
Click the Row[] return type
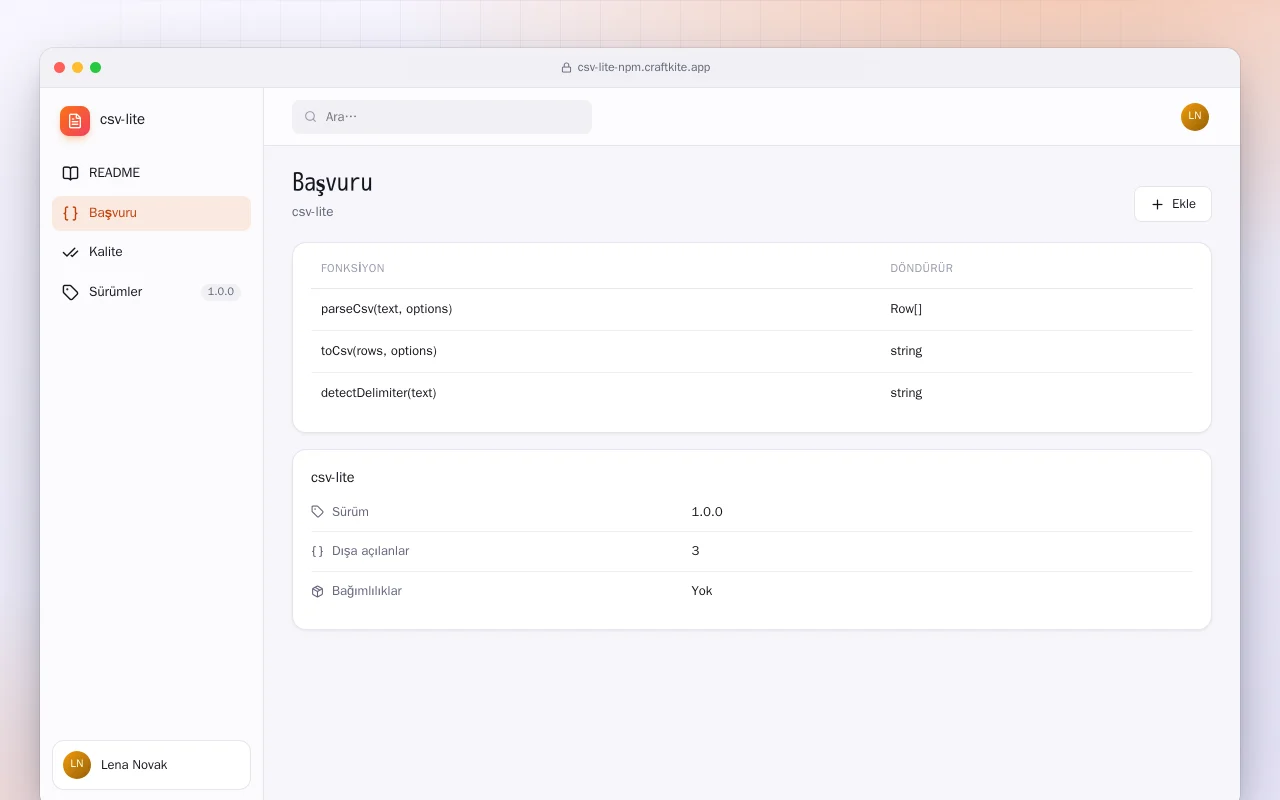click(906, 310)
